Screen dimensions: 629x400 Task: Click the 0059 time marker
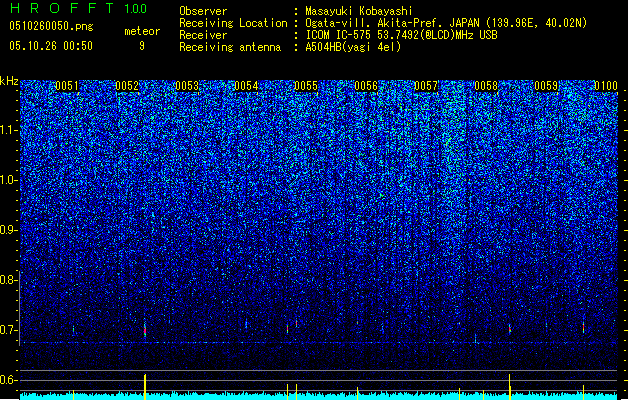coord(546,86)
